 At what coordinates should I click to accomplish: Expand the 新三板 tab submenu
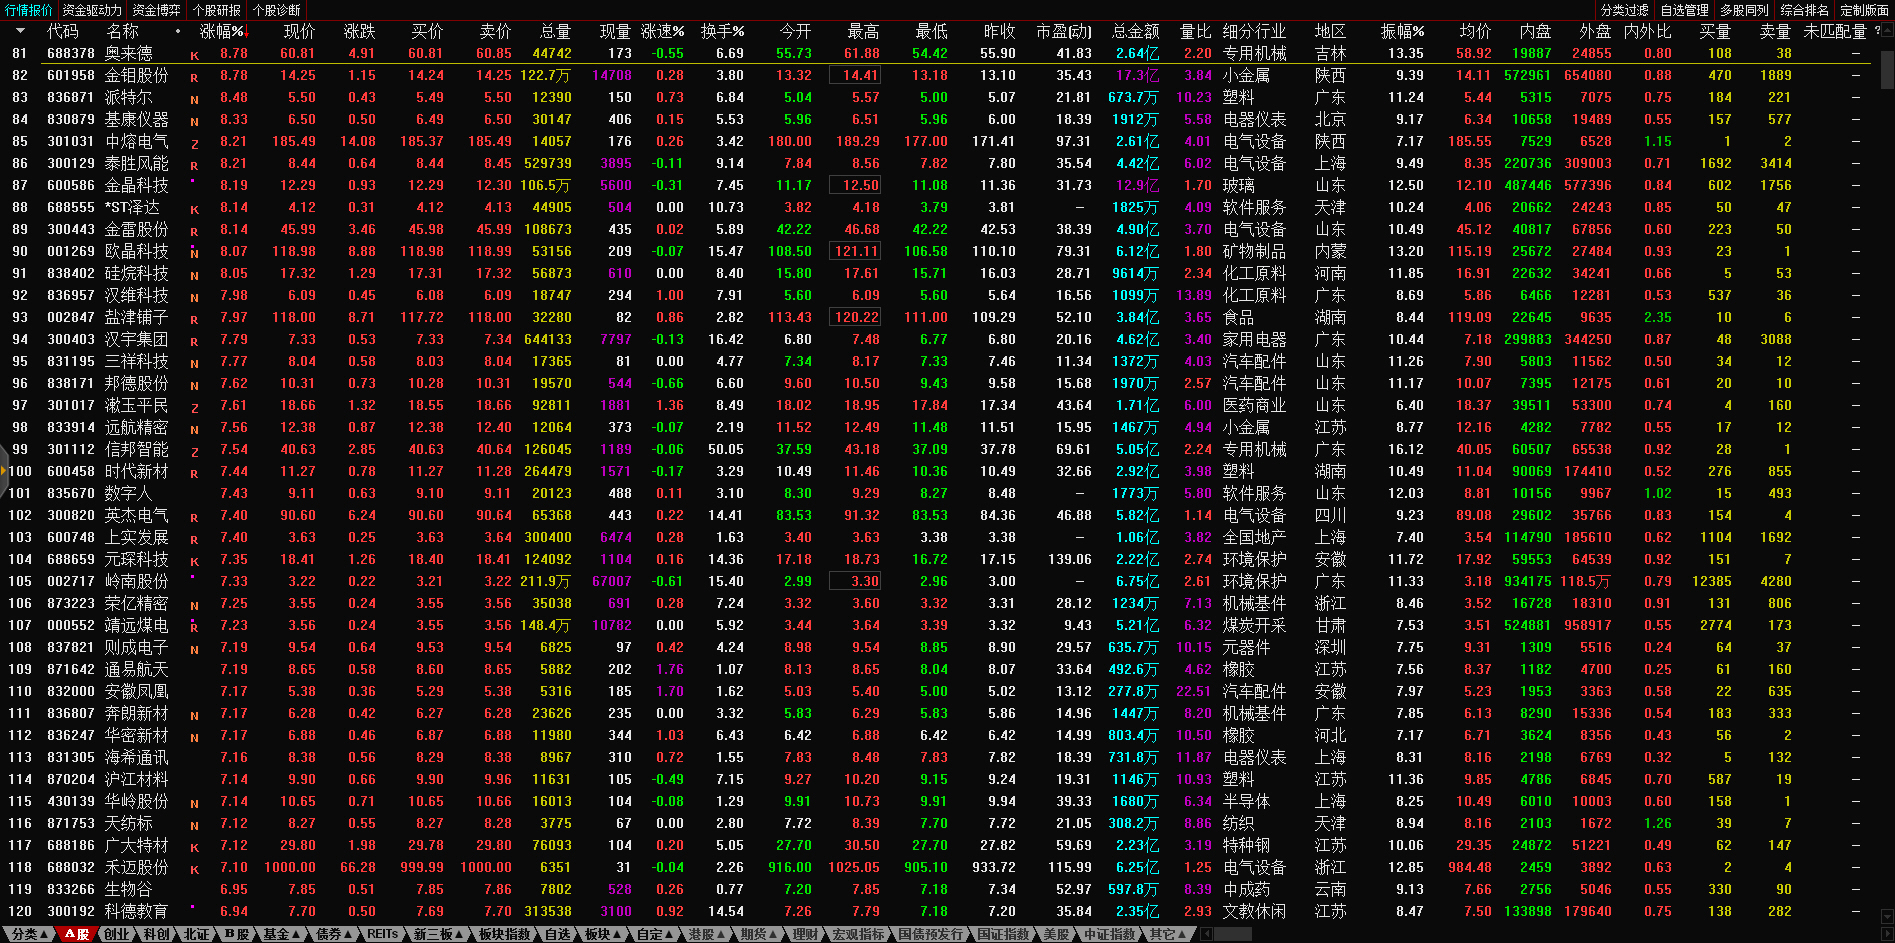(439, 934)
